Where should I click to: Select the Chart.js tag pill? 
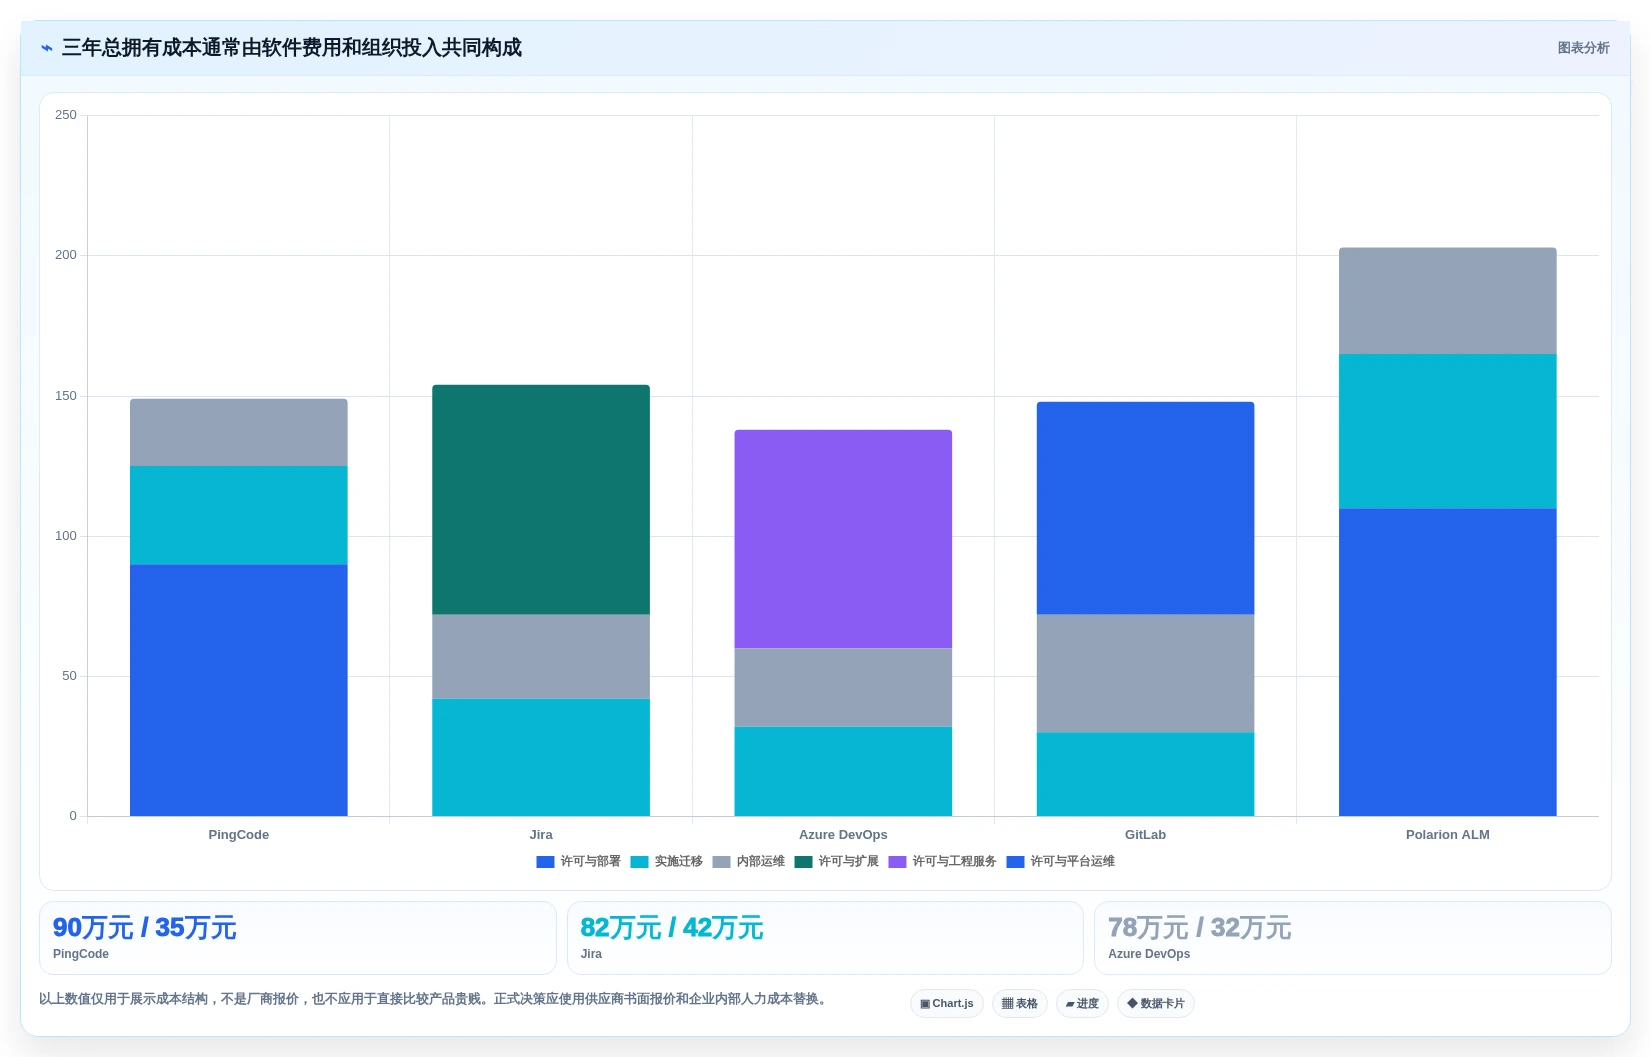tap(947, 1004)
